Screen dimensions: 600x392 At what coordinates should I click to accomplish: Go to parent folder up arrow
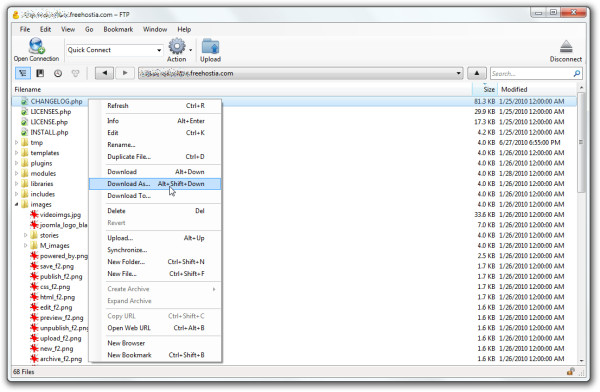477,73
